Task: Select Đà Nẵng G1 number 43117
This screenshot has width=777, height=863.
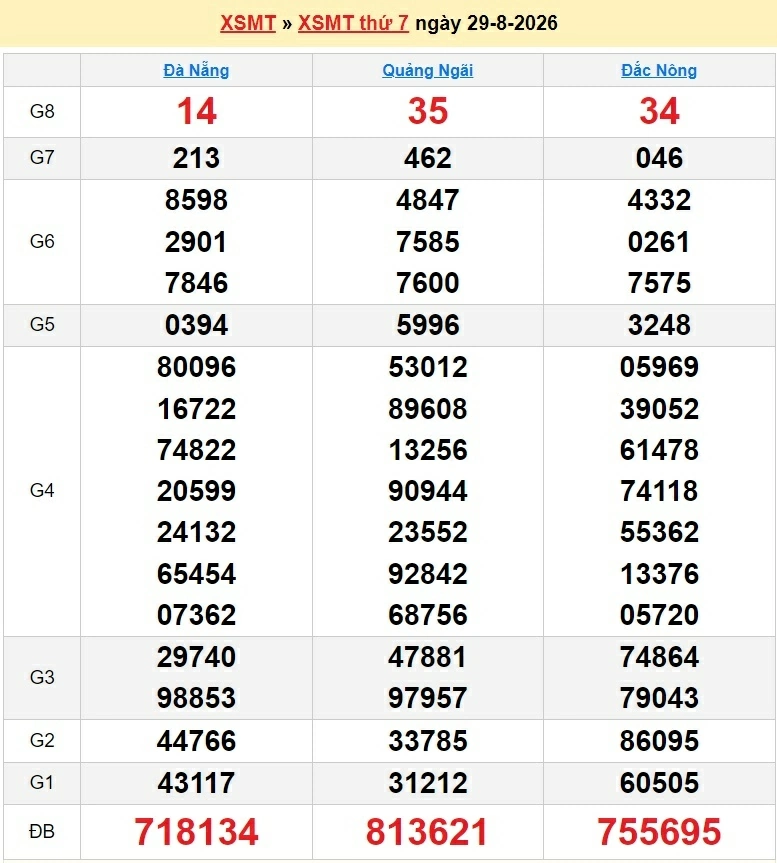Action: [196, 783]
